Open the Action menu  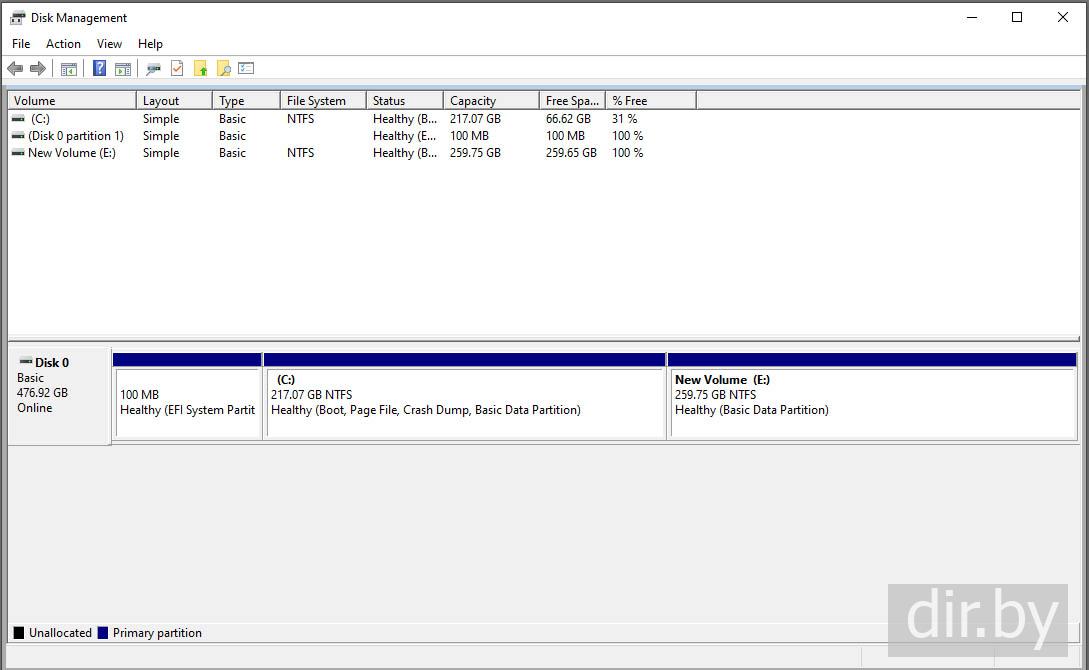tap(63, 44)
